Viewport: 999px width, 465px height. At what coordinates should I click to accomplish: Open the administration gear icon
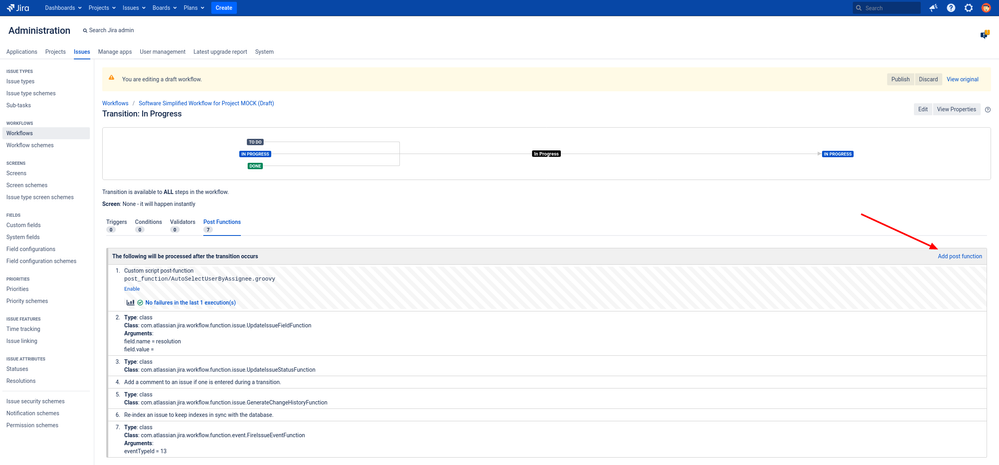(x=968, y=8)
